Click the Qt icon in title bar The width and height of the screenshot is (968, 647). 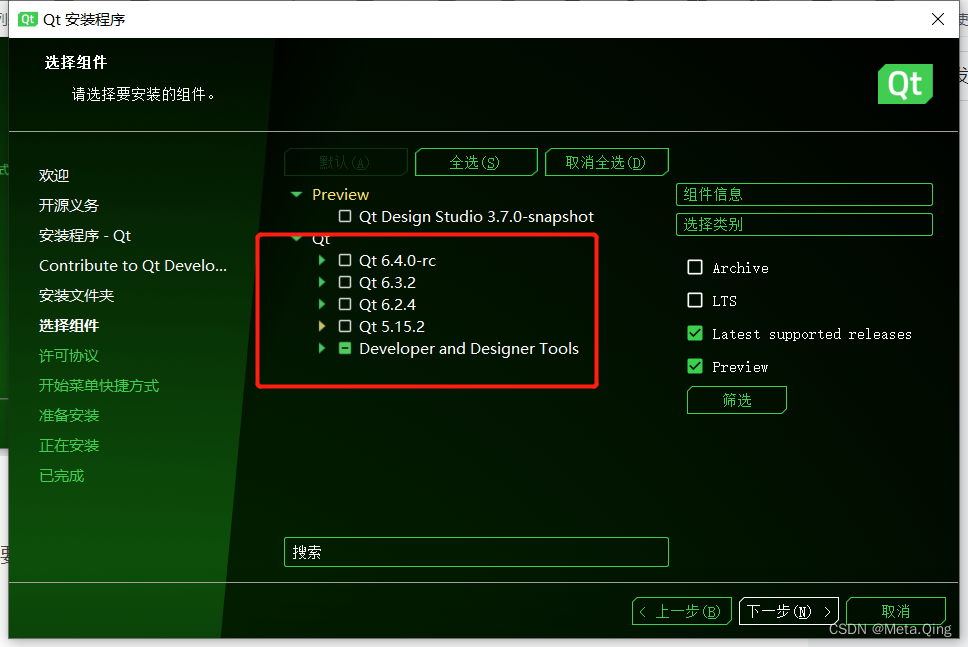point(28,19)
